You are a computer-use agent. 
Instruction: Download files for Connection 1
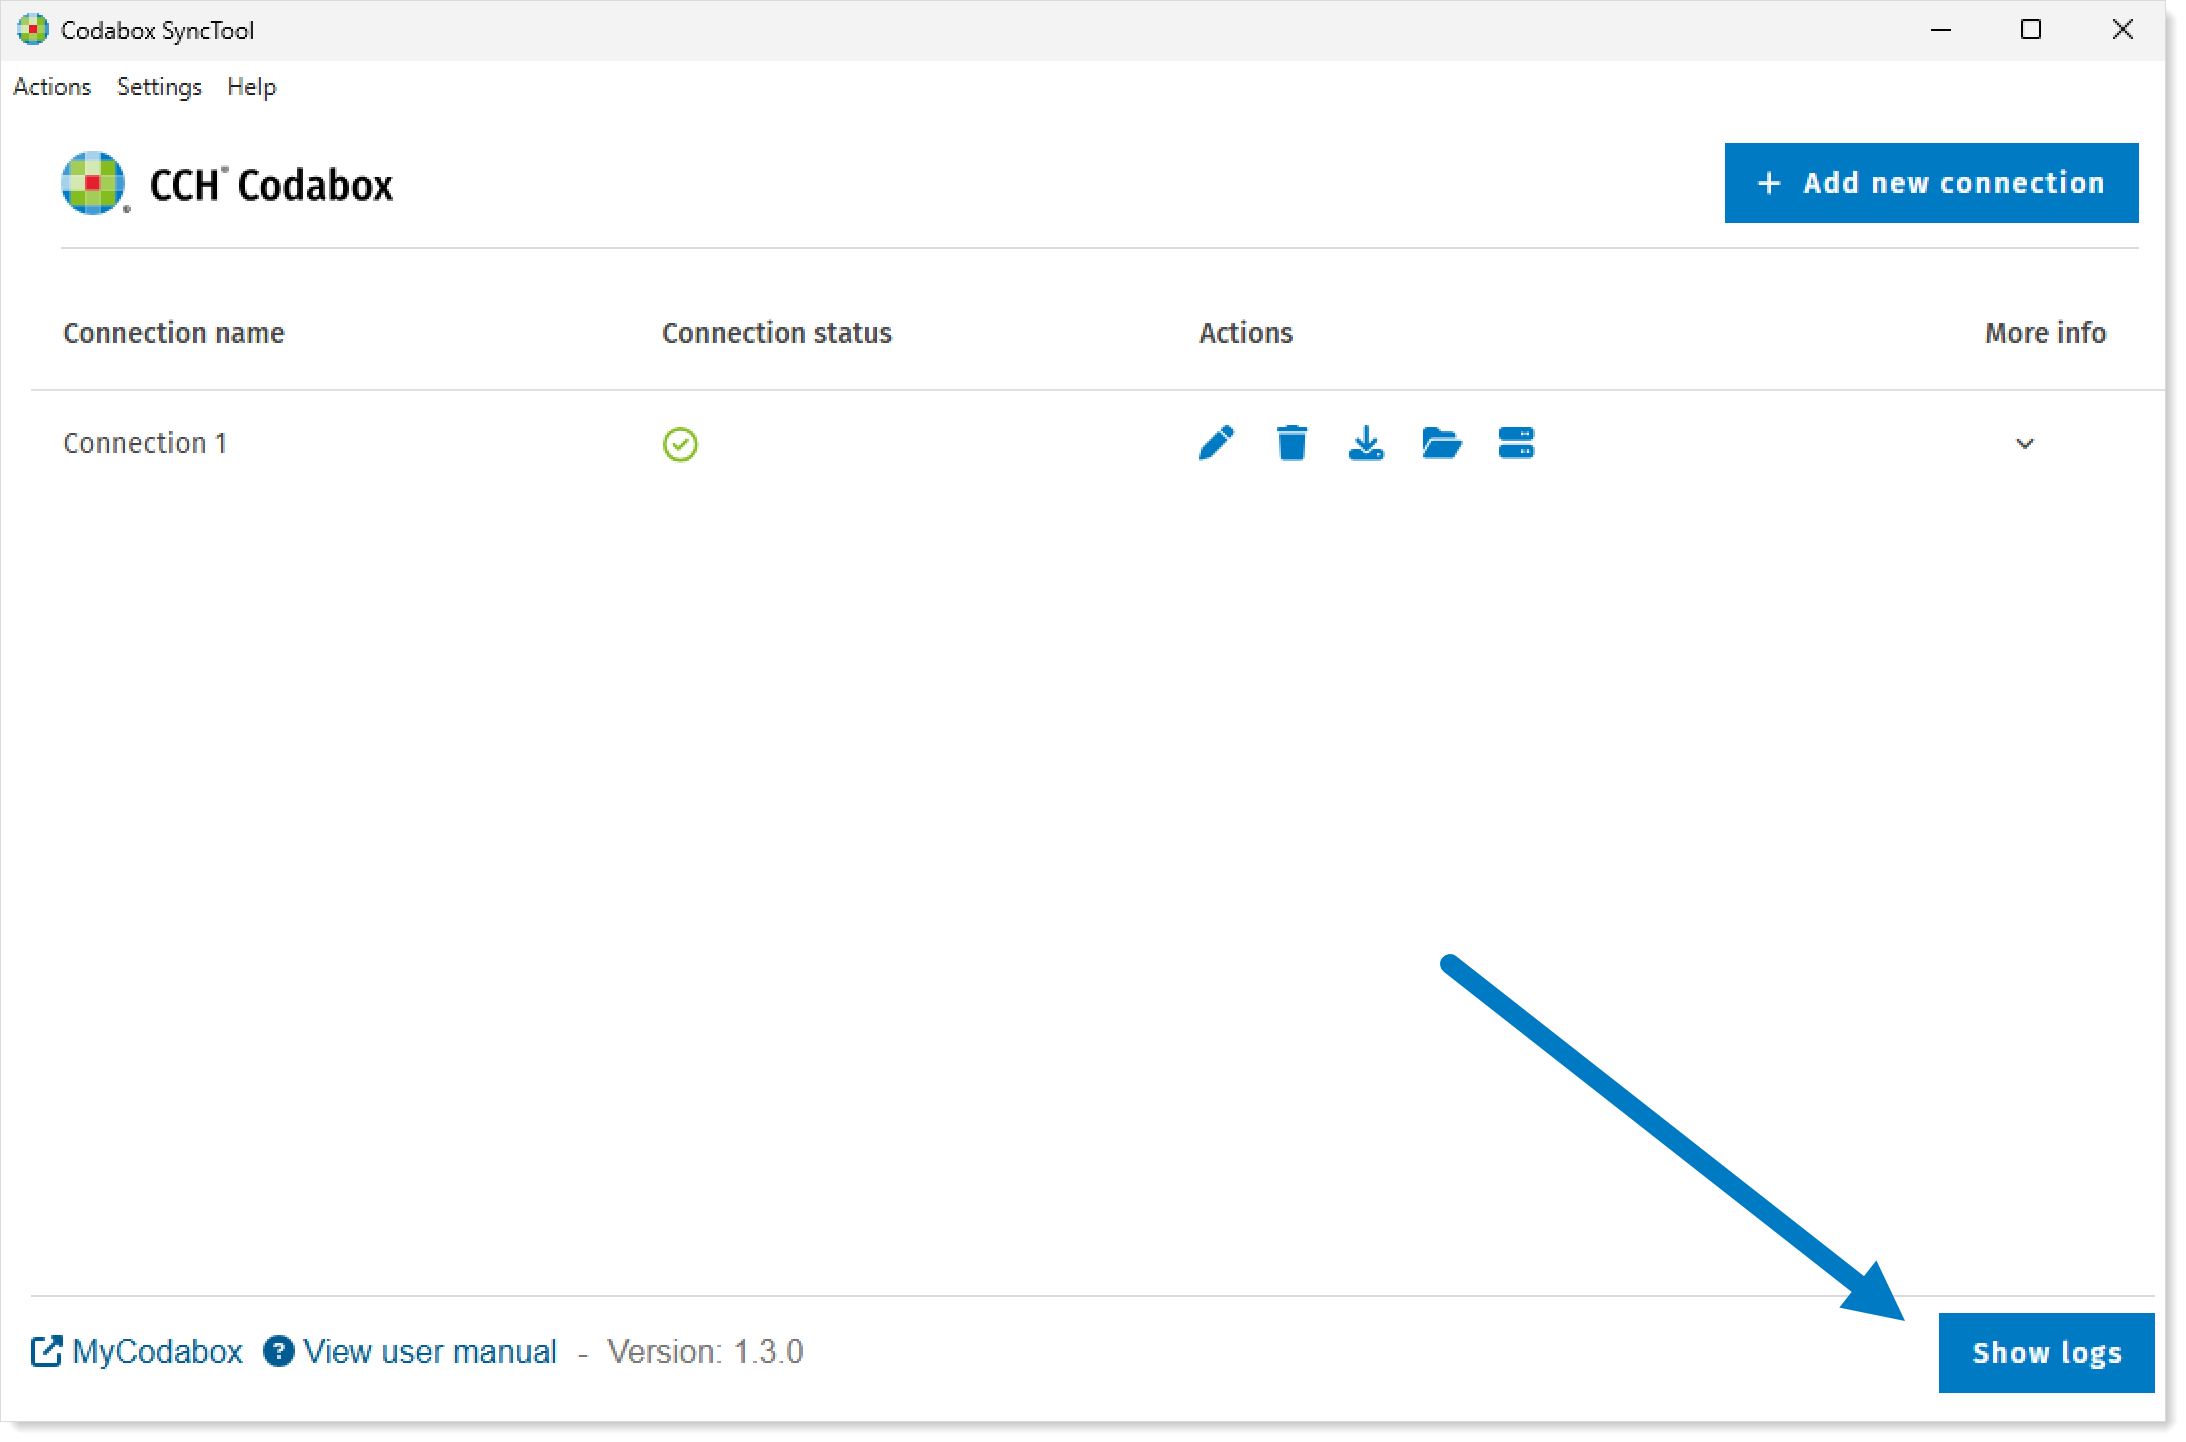1366,443
